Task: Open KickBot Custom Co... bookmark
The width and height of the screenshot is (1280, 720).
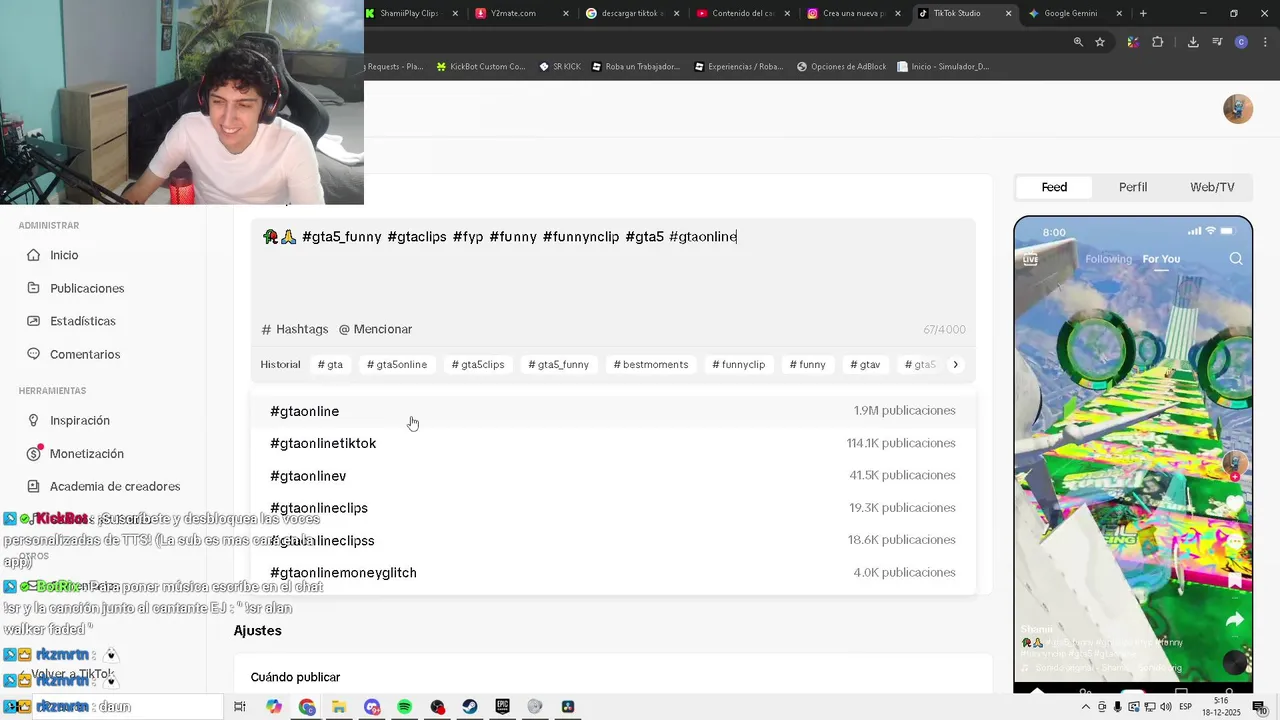Action: (x=481, y=67)
